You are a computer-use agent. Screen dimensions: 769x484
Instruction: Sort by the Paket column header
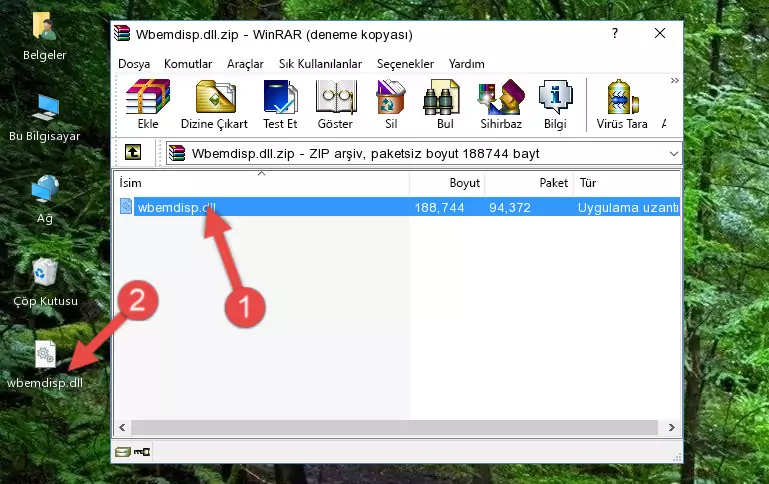point(529,182)
